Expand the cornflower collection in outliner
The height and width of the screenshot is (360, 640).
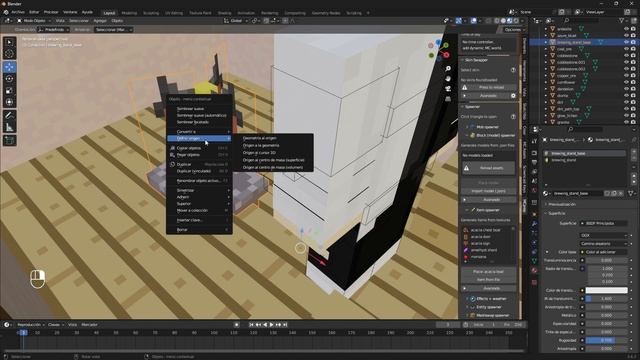click(546, 82)
